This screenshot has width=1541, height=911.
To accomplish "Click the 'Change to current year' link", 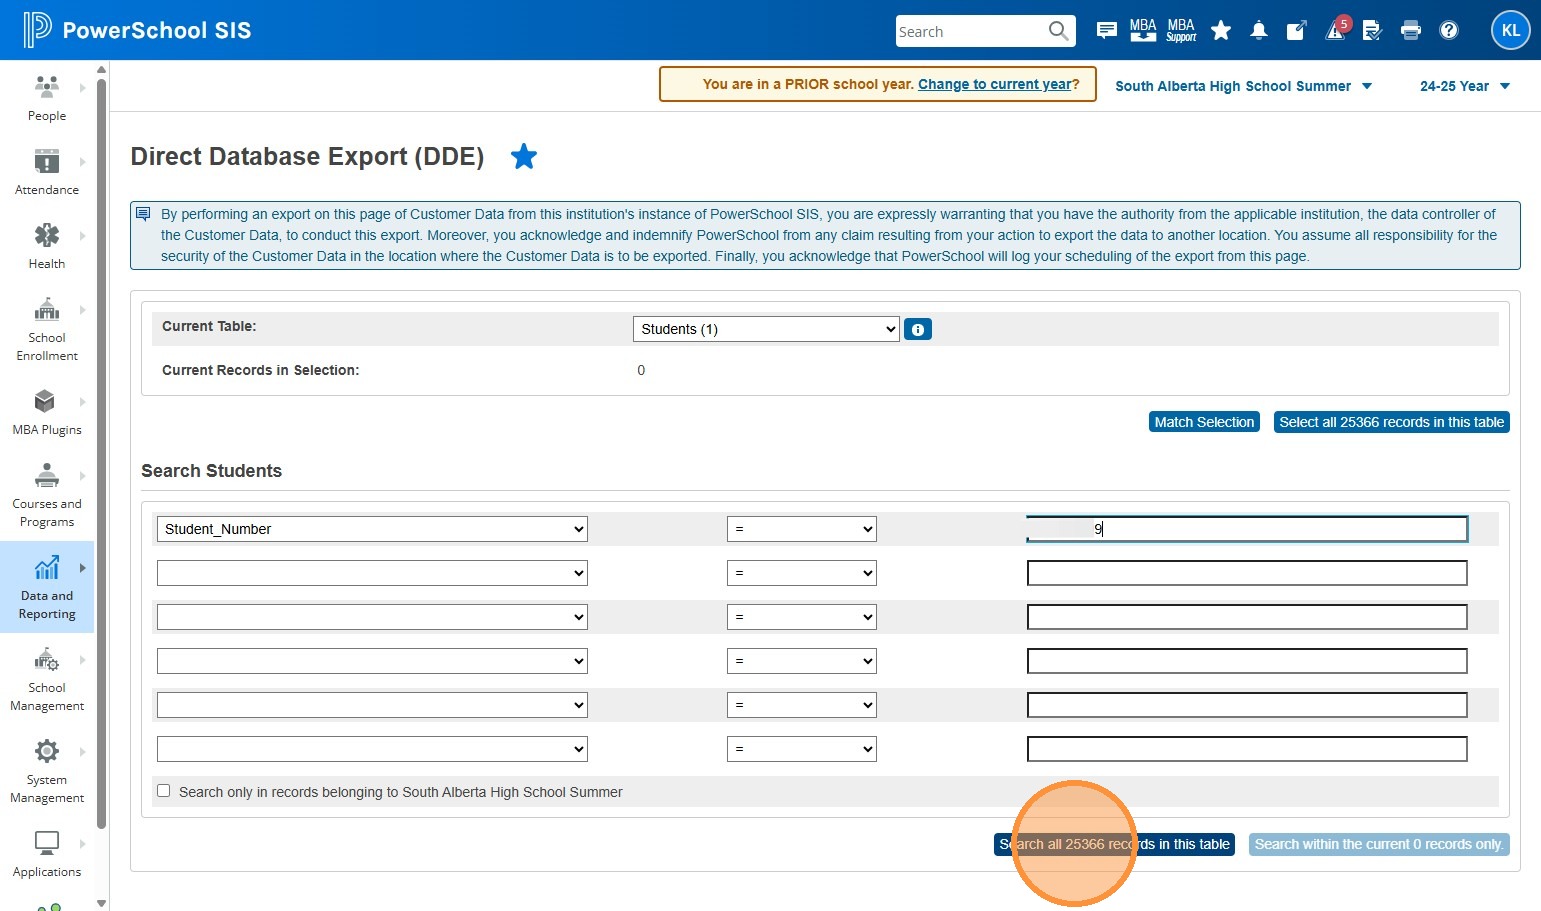I will [x=995, y=84].
